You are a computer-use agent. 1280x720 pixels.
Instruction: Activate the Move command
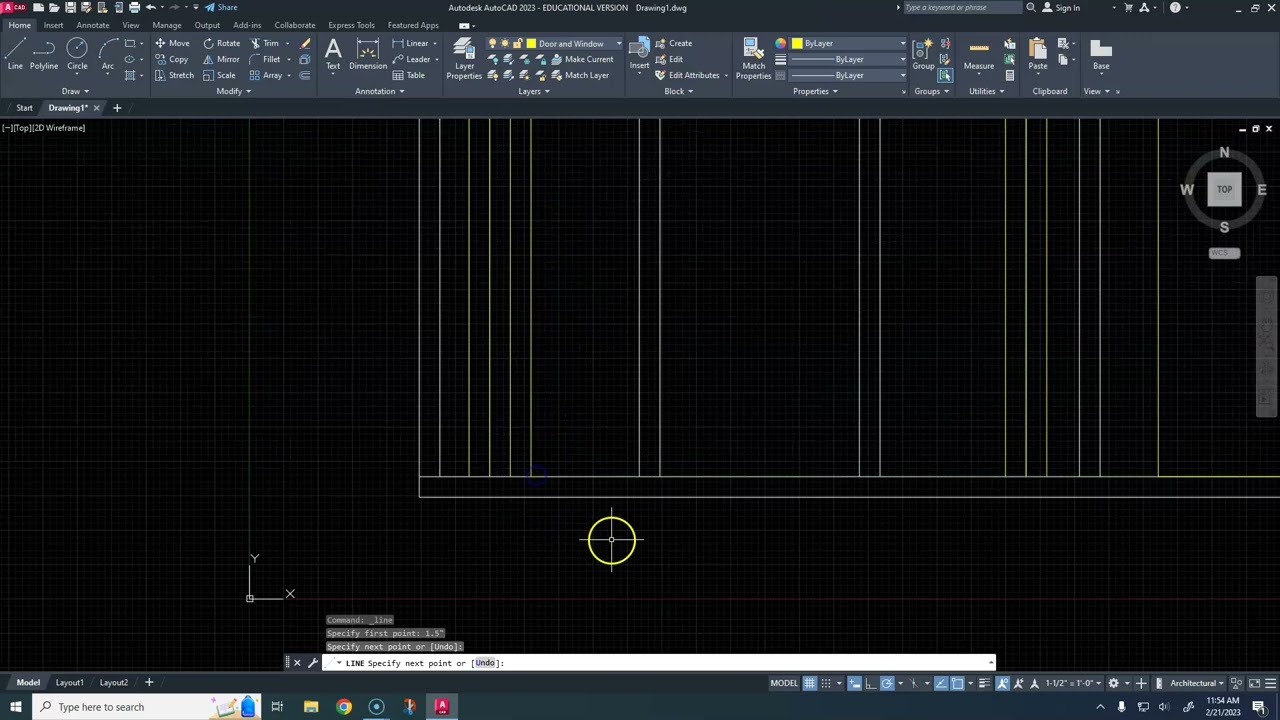[x=171, y=43]
